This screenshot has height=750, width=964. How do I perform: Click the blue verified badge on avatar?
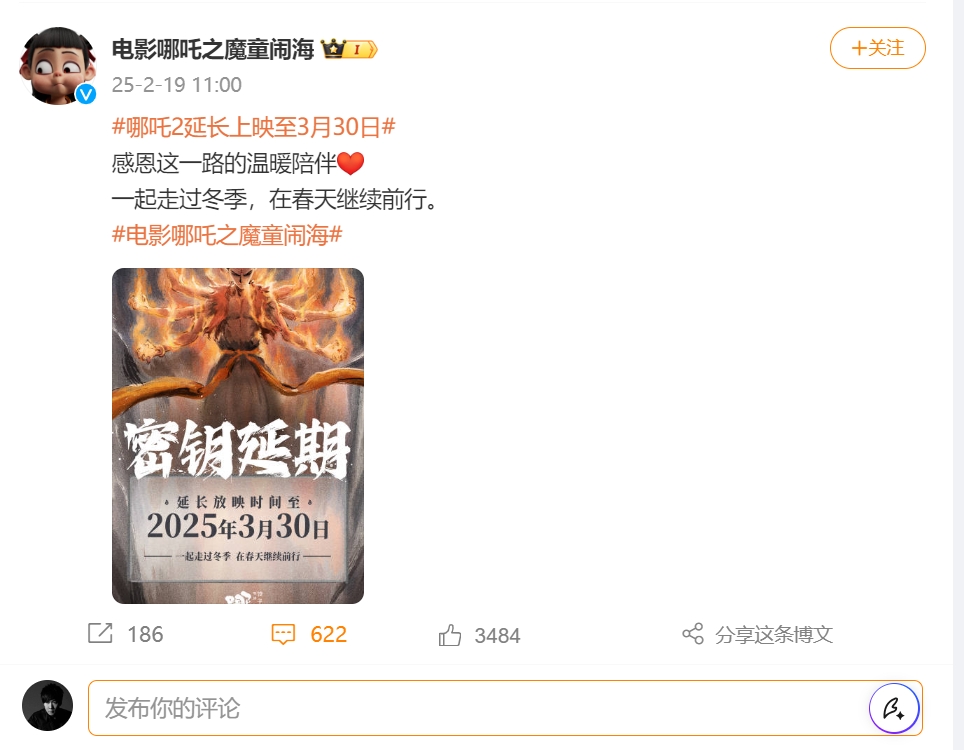(x=86, y=94)
